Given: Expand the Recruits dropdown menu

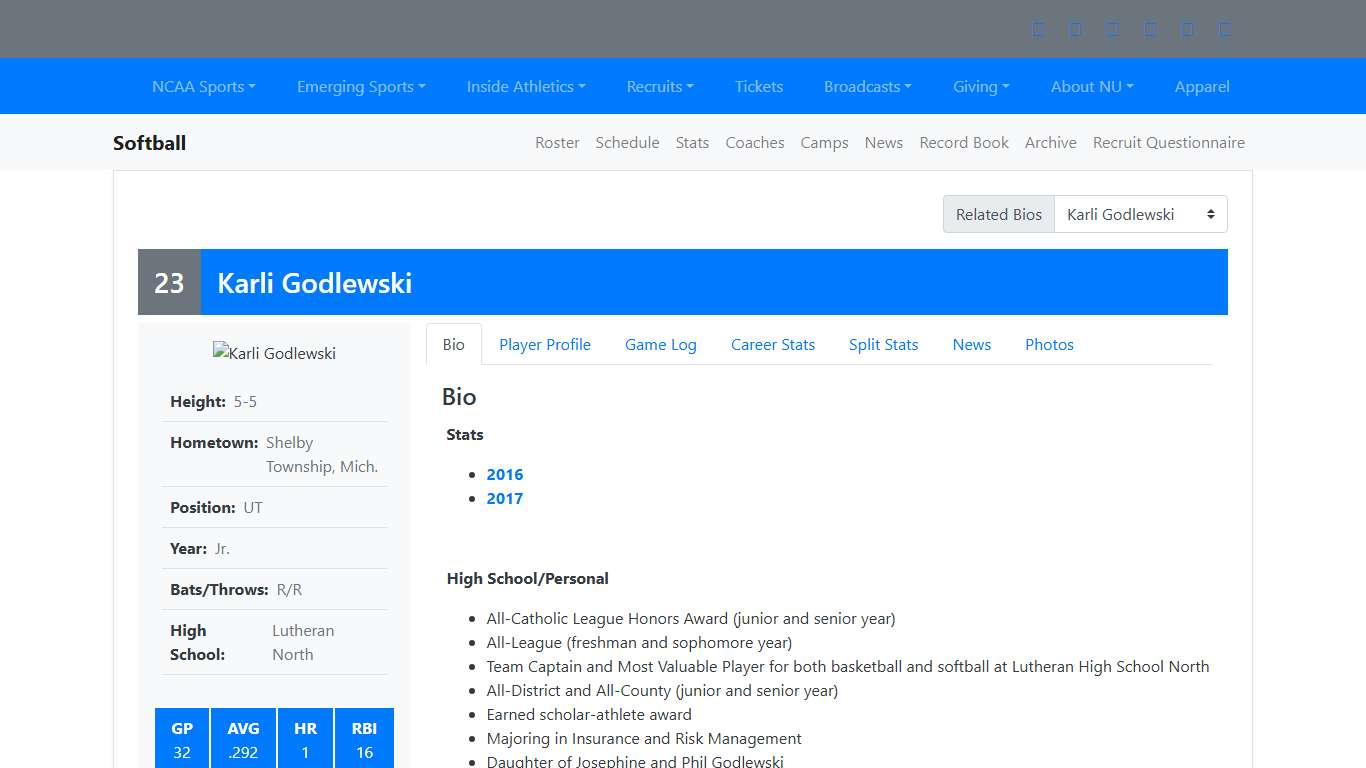Looking at the screenshot, I should pos(660,87).
